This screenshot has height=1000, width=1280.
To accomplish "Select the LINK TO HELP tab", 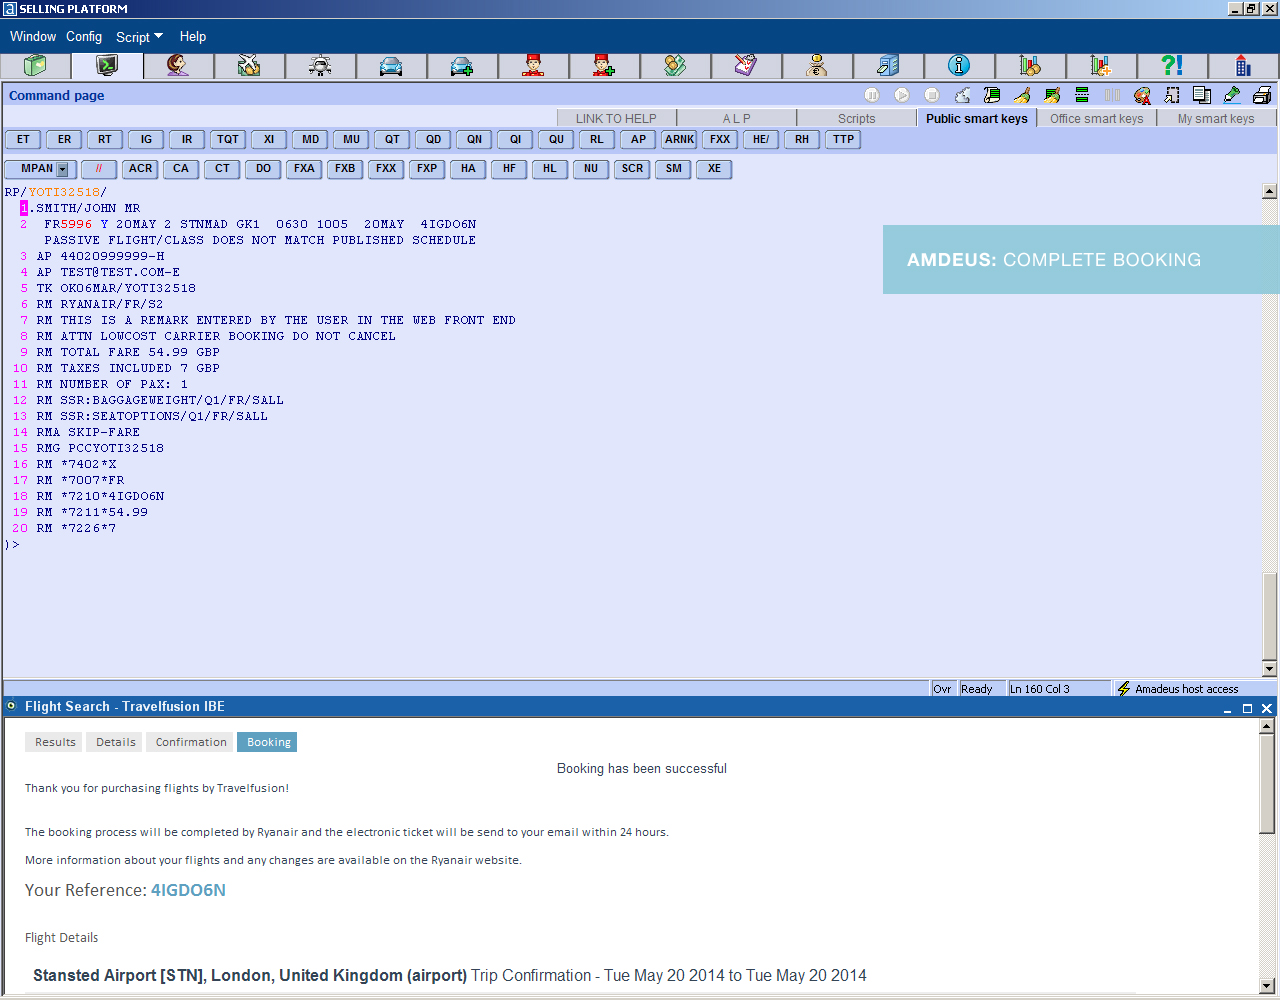I will pos(616,118).
